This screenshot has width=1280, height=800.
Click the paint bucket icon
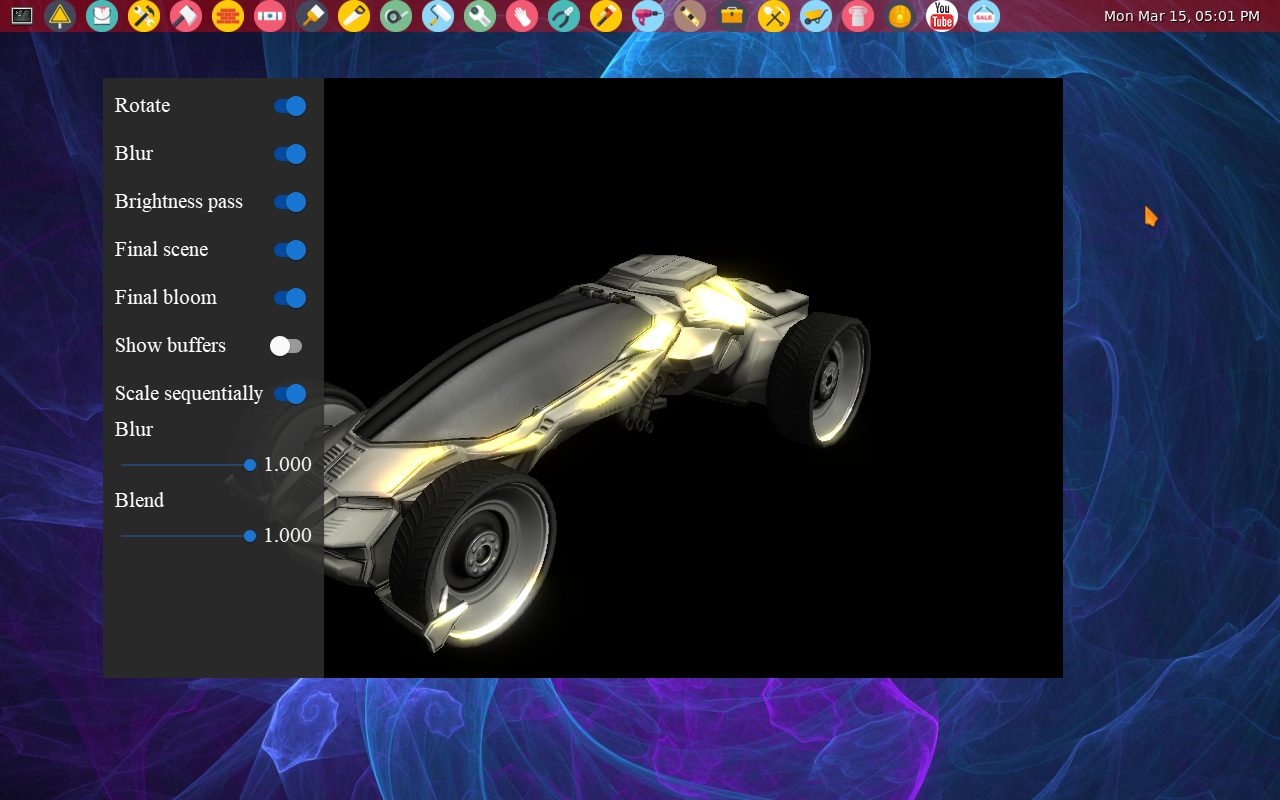point(102,16)
